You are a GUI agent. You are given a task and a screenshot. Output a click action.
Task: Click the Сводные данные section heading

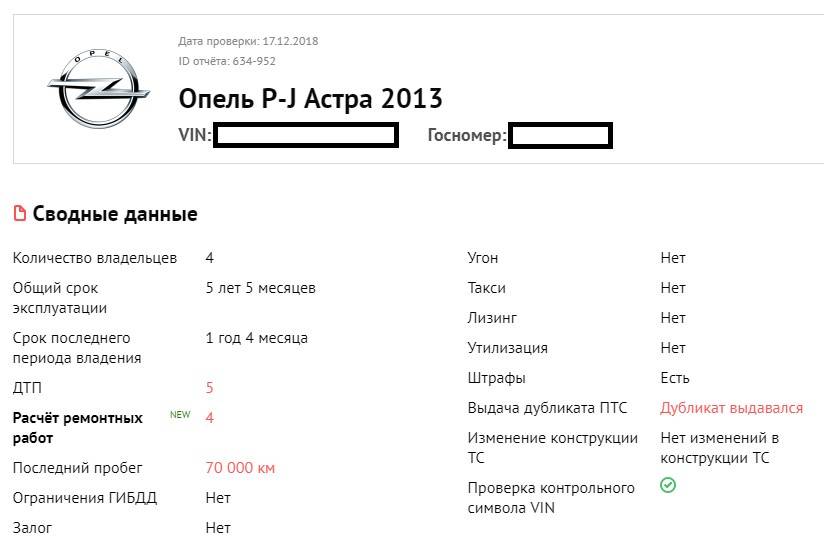115,214
